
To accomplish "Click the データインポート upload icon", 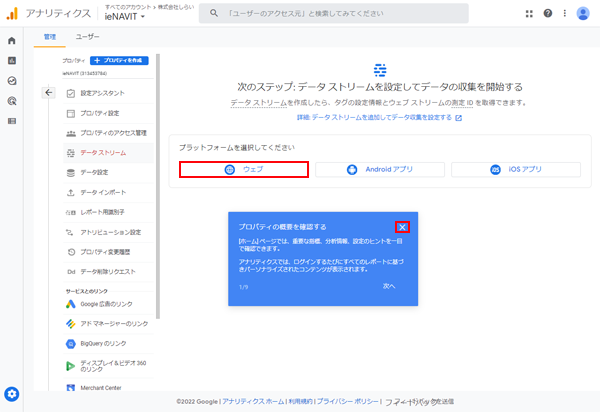I will [71, 193].
